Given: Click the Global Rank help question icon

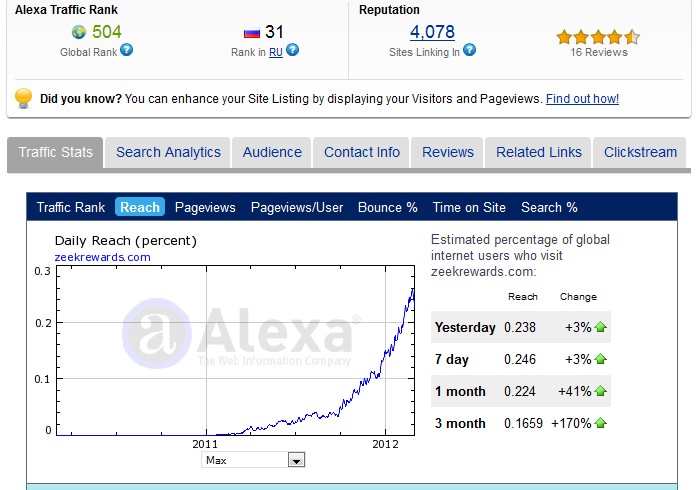Looking at the screenshot, I should click(127, 50).
